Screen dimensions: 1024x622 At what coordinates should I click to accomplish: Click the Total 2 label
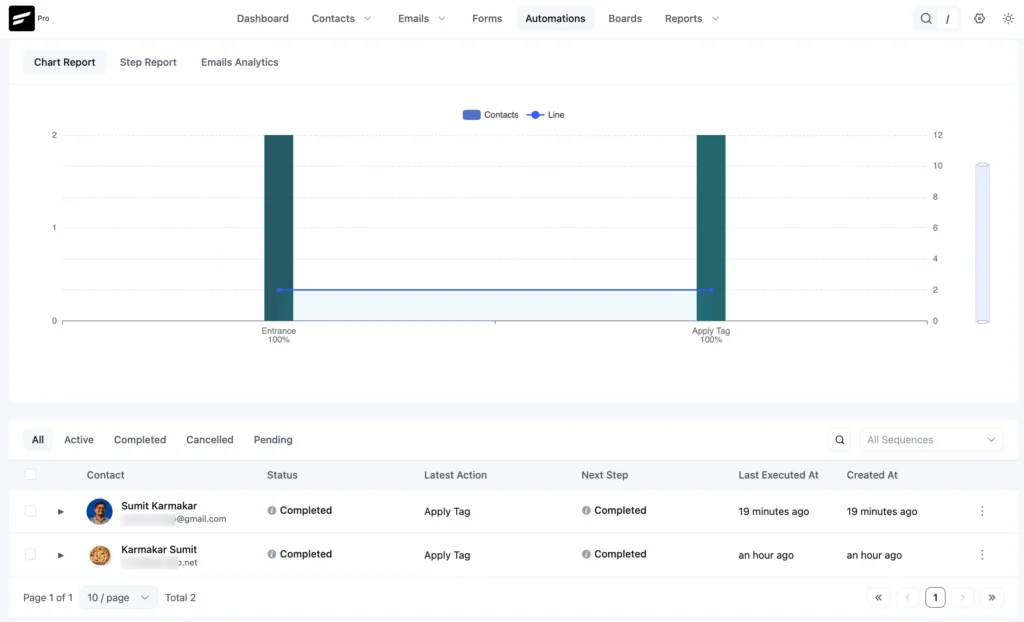180,597
